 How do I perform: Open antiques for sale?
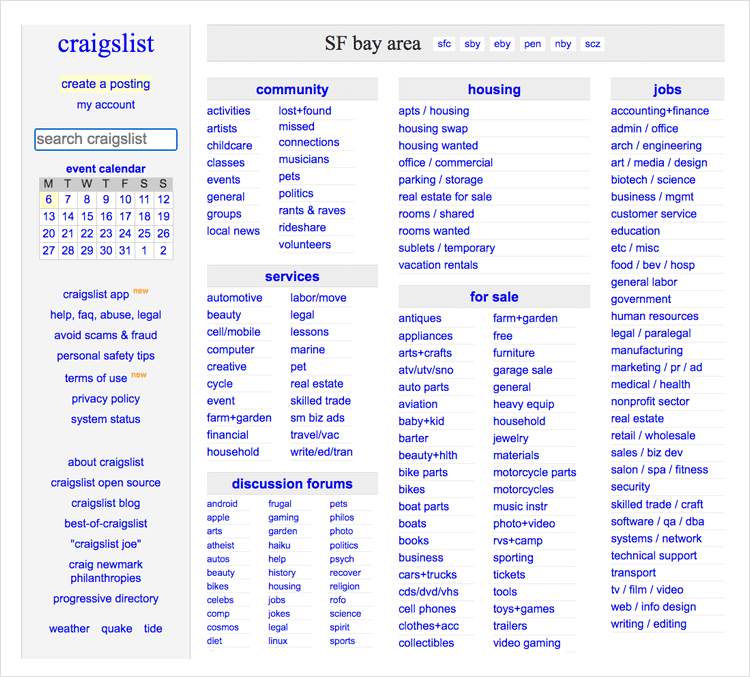tap(419, 319)
